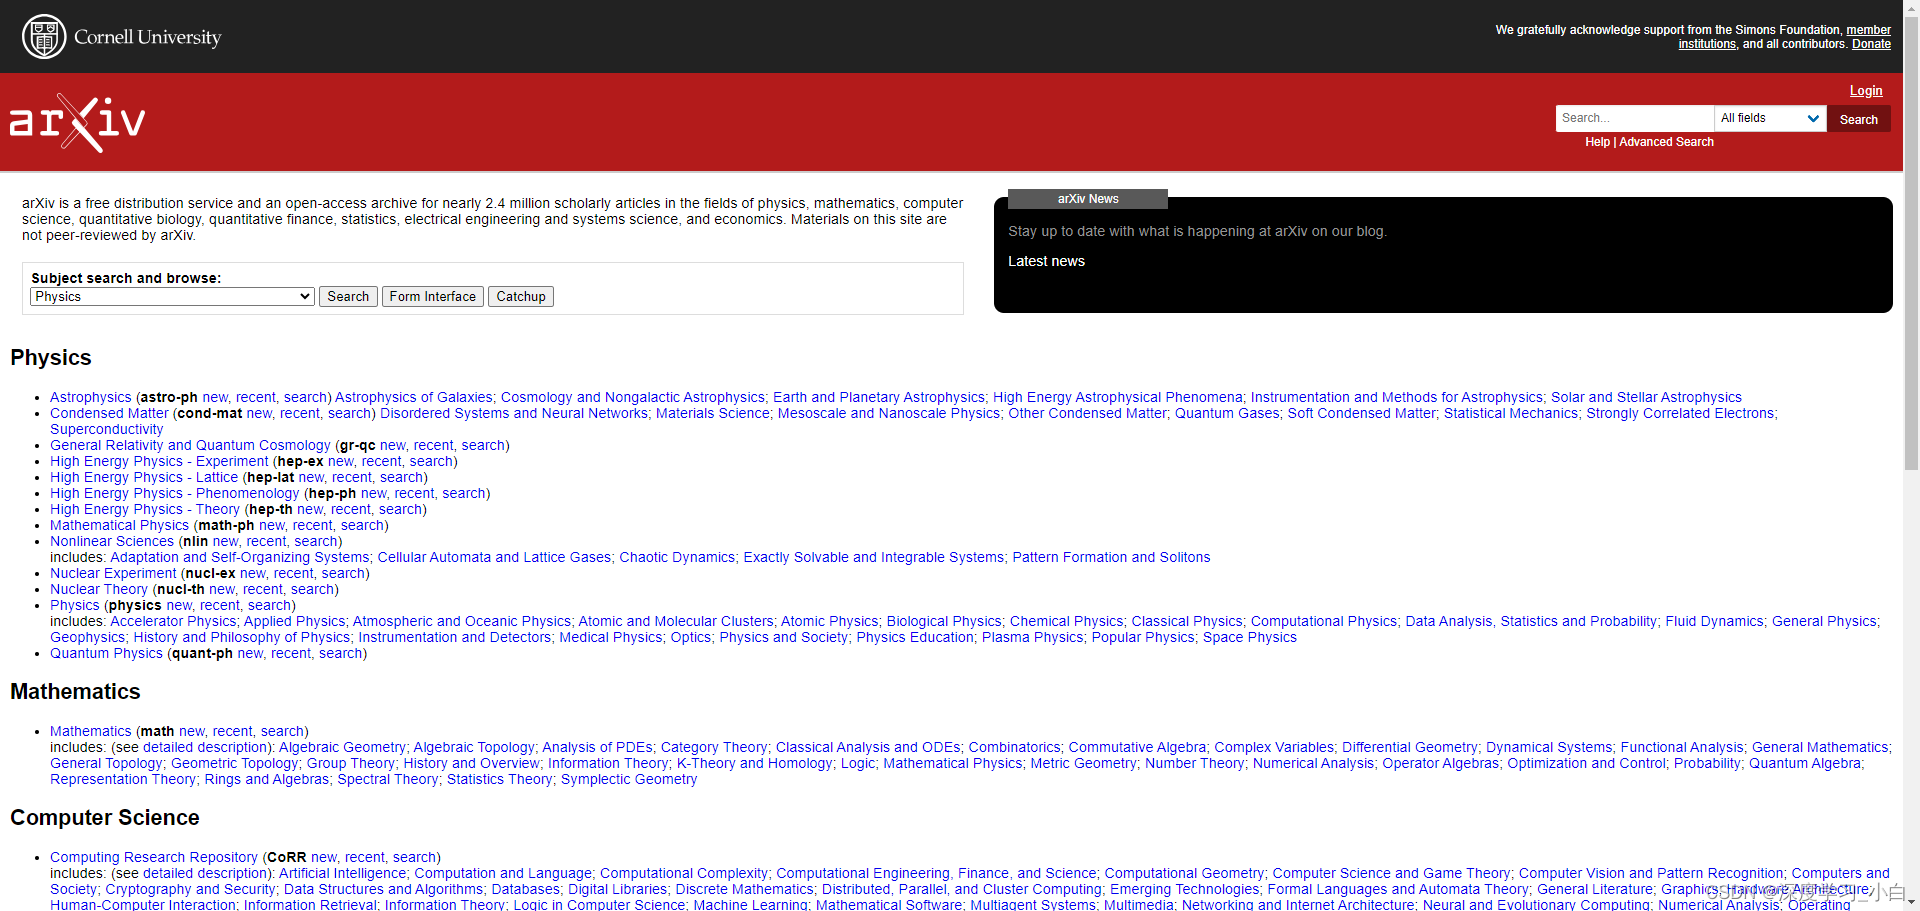Open the Artificial Intelligence link
Screen dimensions: 1920x911
(342, 873)
